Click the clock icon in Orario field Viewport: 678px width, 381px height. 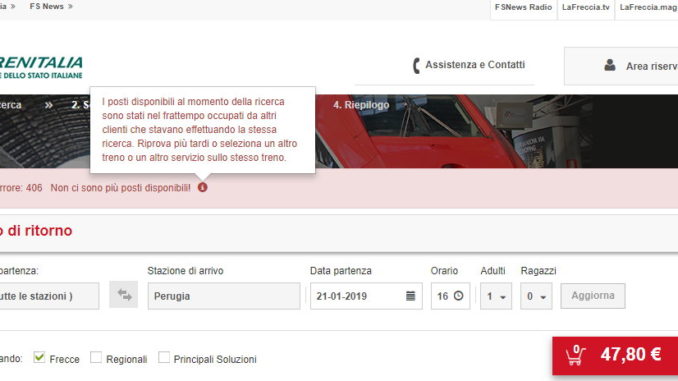458,296
